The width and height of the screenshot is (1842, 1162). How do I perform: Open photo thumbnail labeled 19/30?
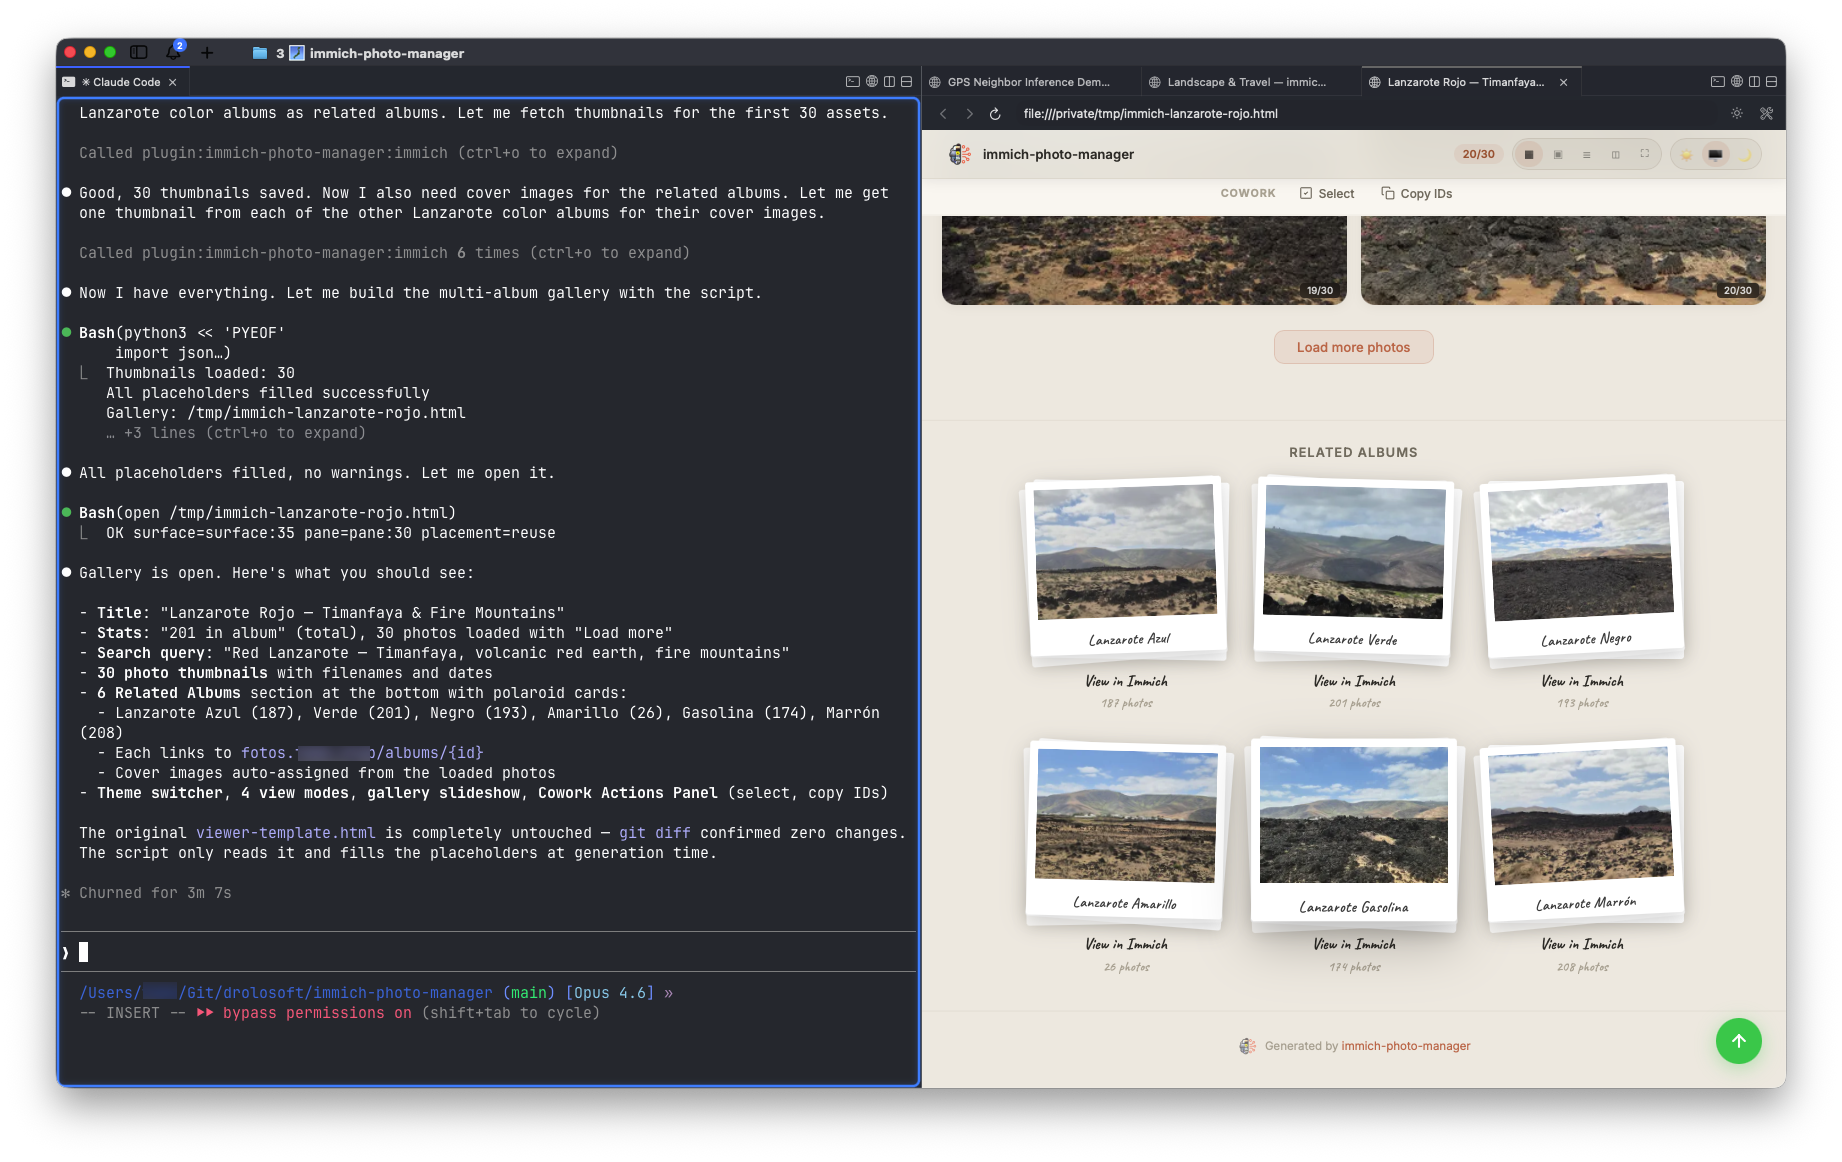[x=1144, y=260]
